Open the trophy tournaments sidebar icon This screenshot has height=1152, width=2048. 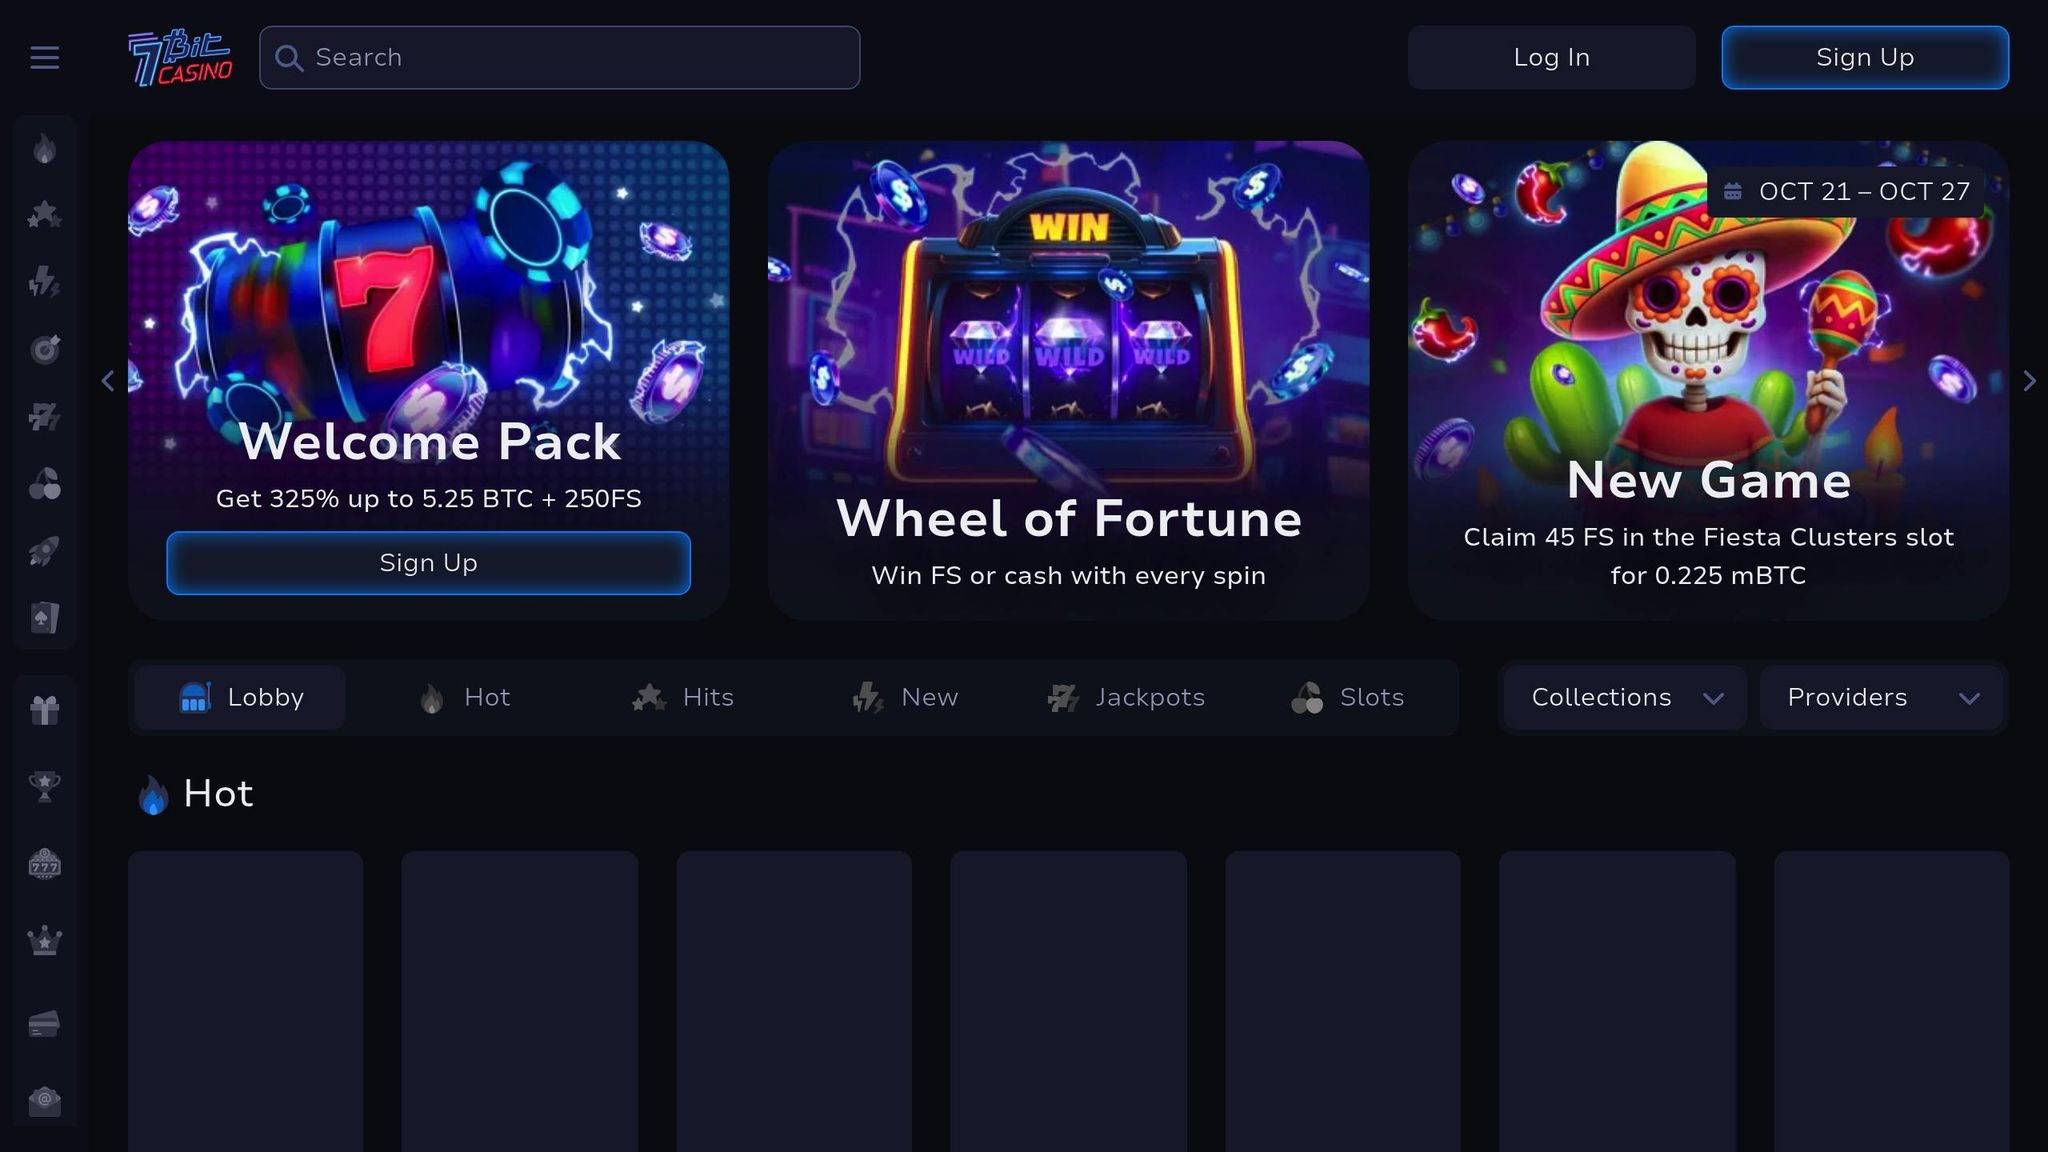[45, 787]
